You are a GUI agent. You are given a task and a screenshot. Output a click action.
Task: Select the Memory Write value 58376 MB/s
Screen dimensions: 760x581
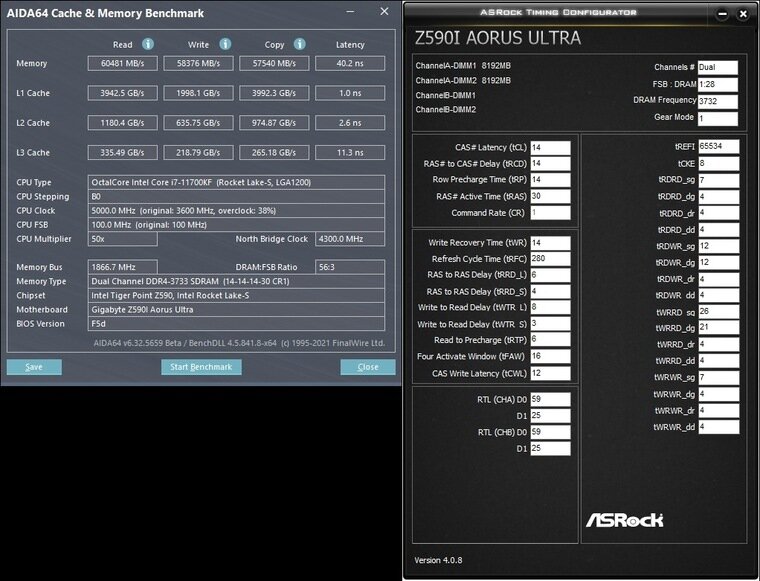[198, 63]
